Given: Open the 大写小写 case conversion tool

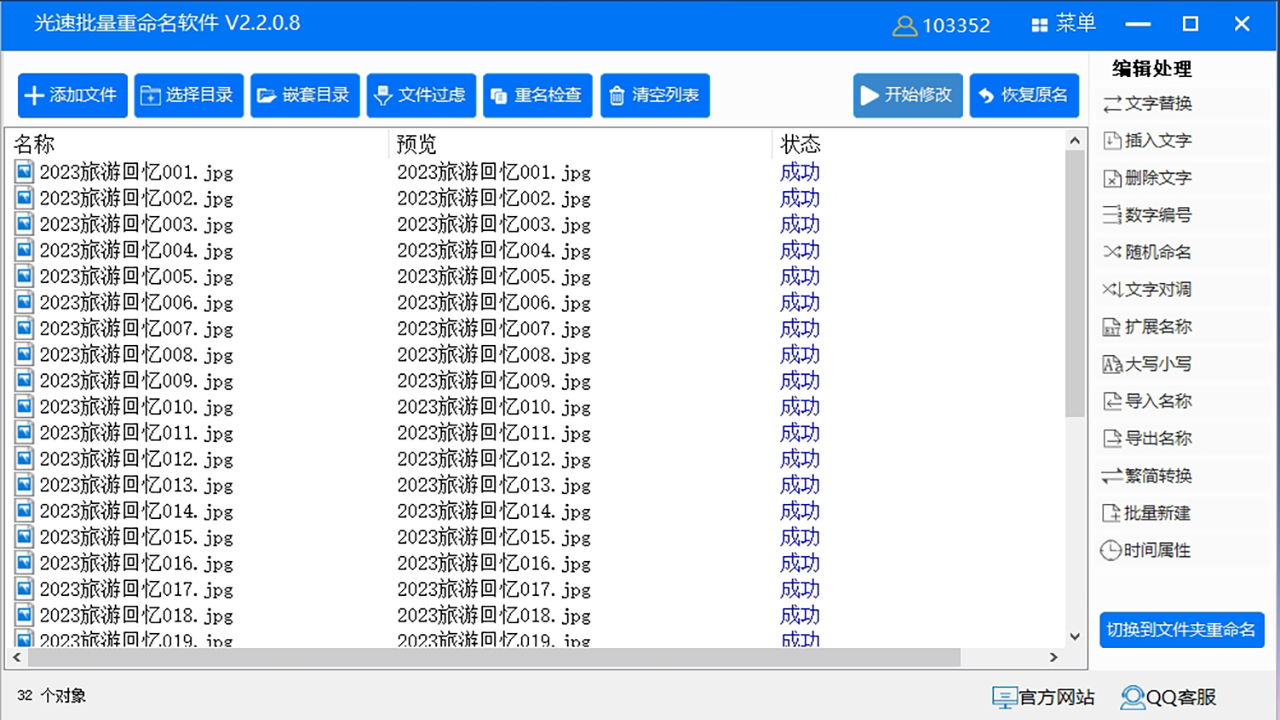Looking at the screenshot, I should (x=1143, y=363).
